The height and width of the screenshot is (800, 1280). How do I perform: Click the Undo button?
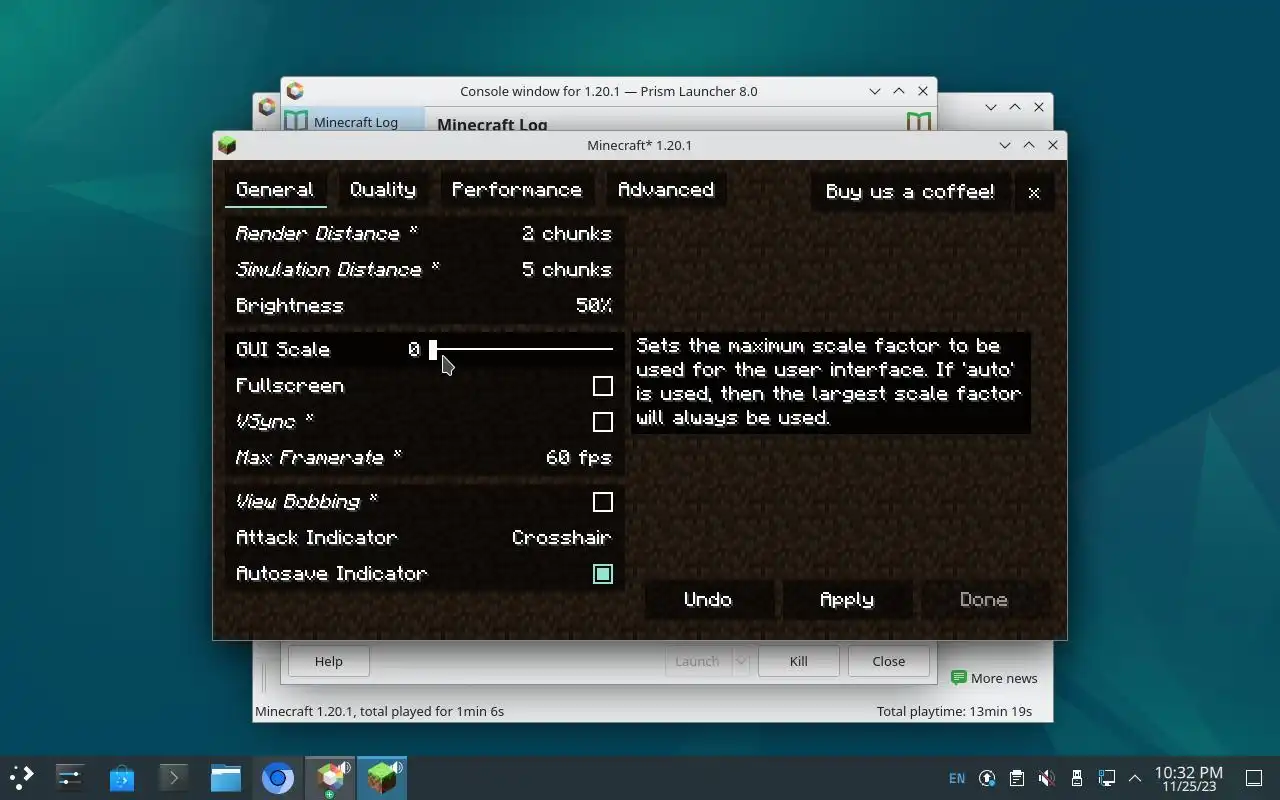(708, 600)
